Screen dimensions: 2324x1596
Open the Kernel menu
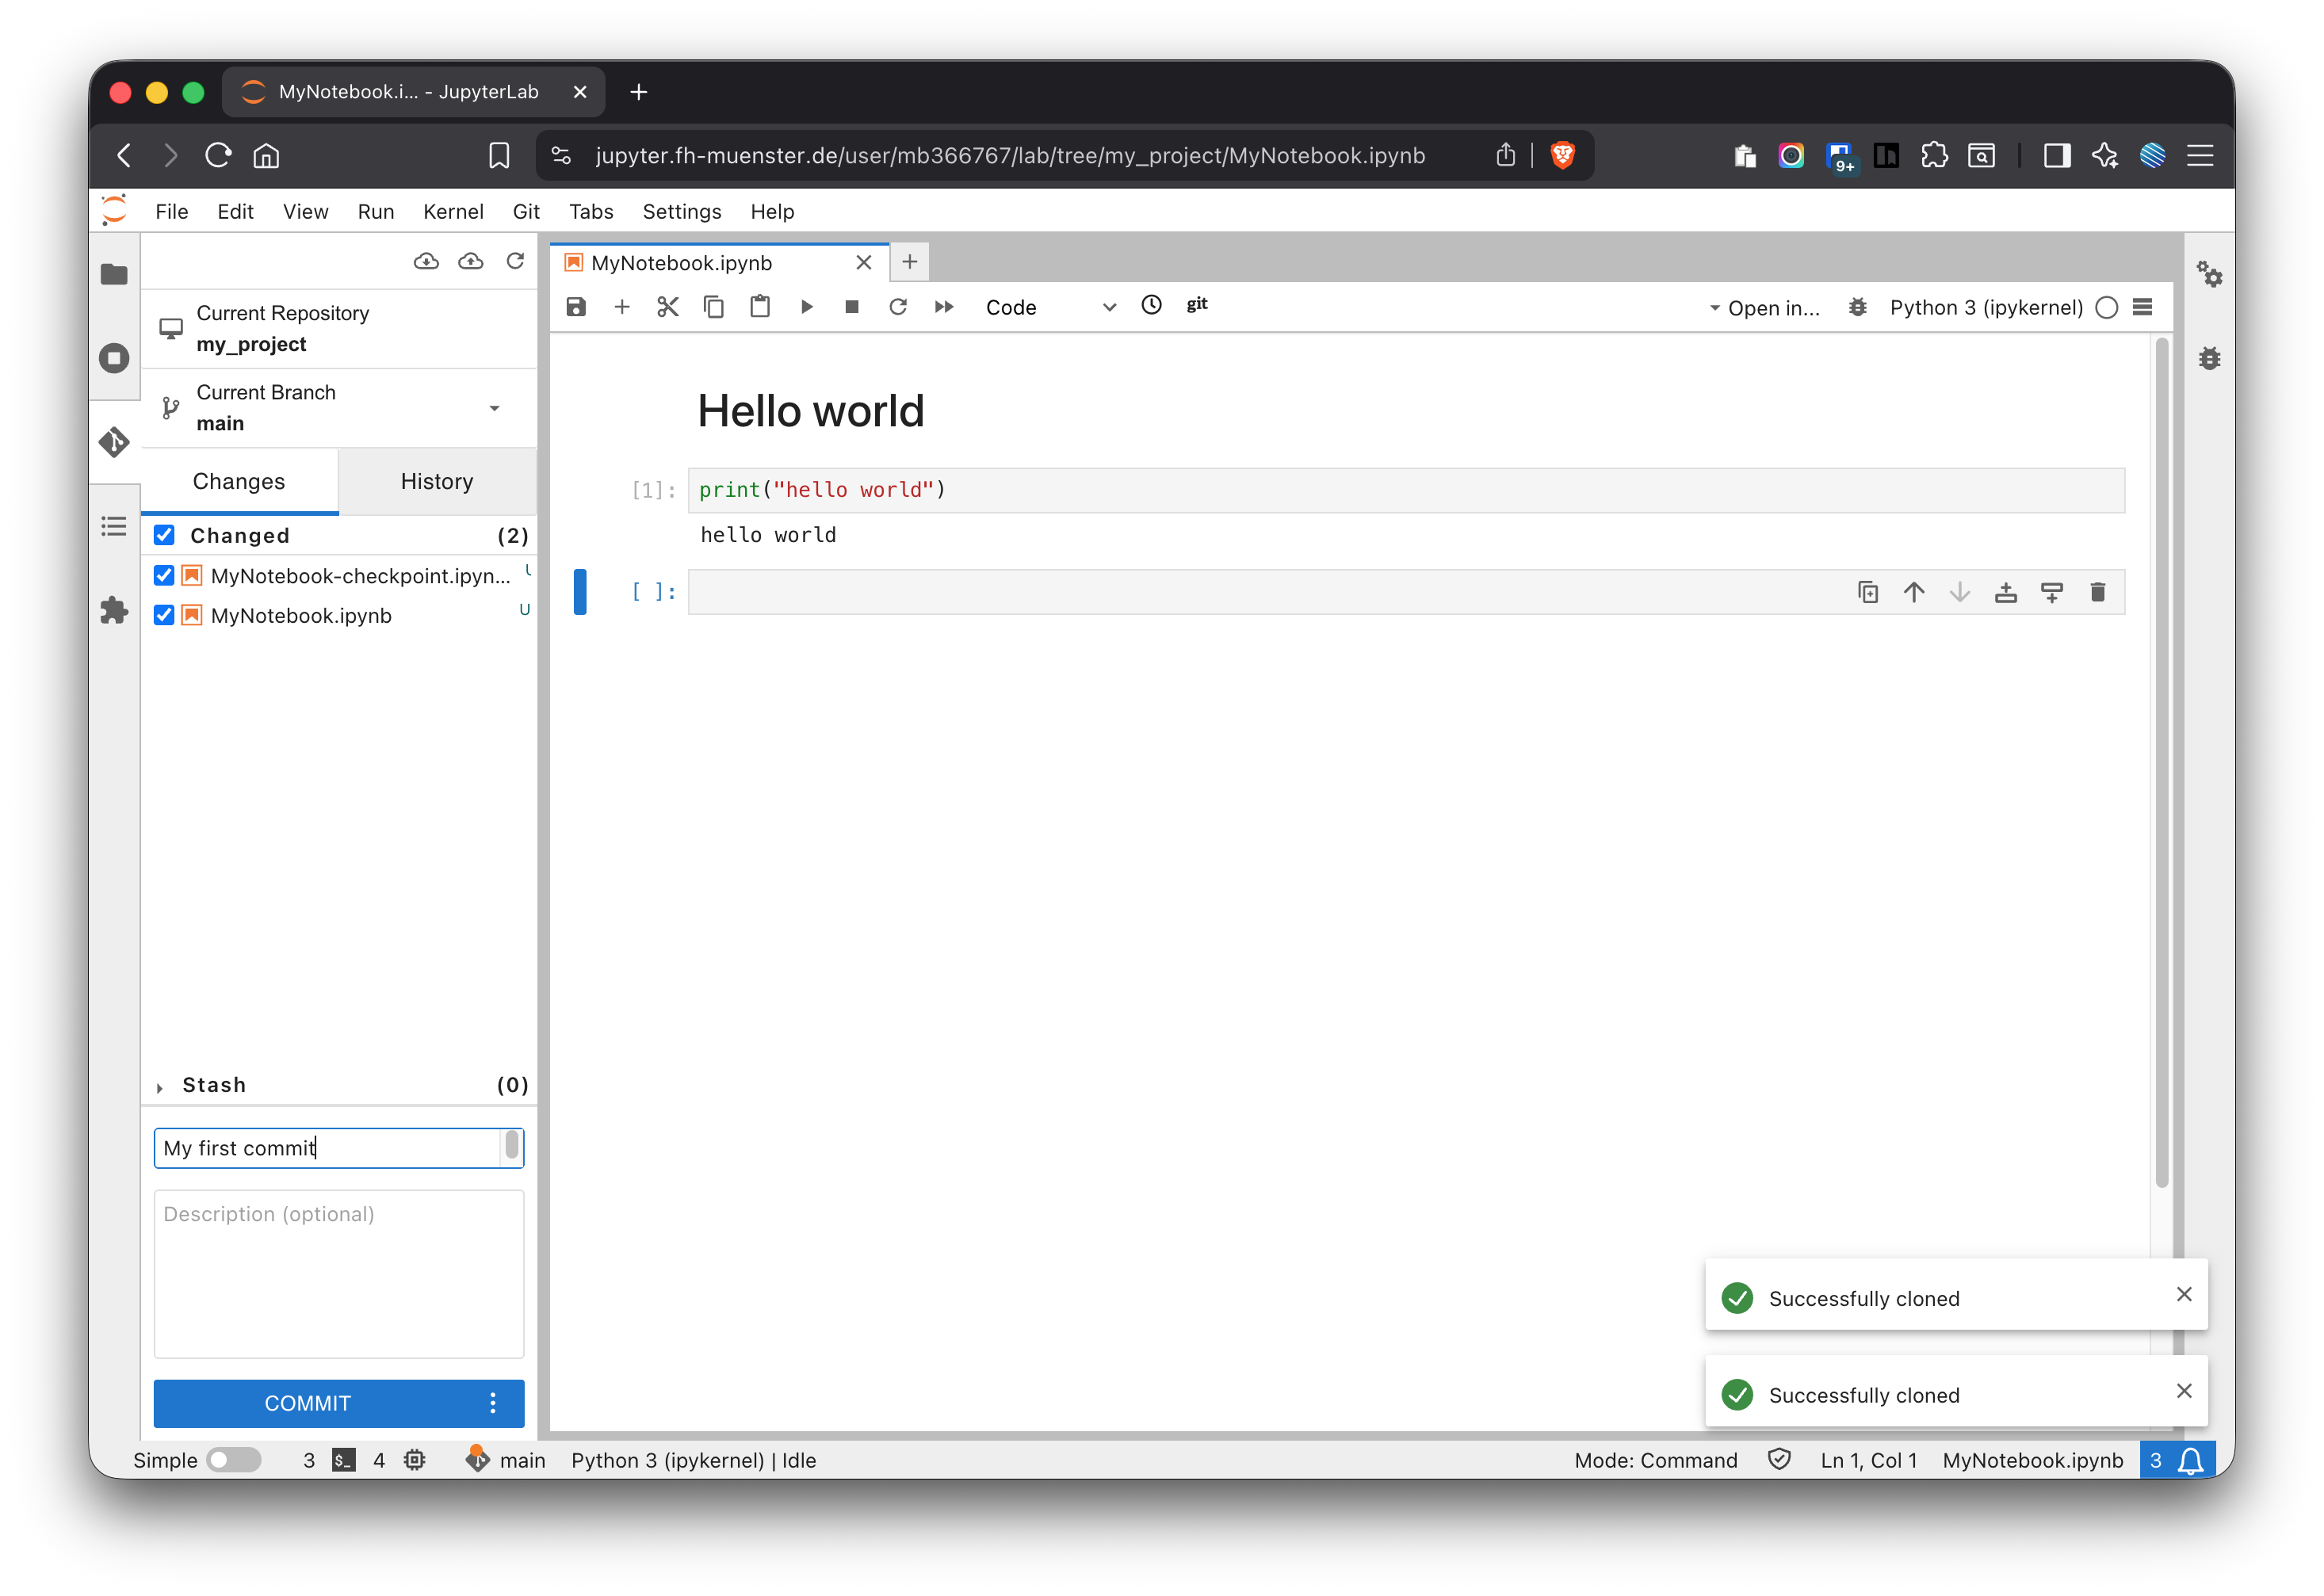pos(452,211)
